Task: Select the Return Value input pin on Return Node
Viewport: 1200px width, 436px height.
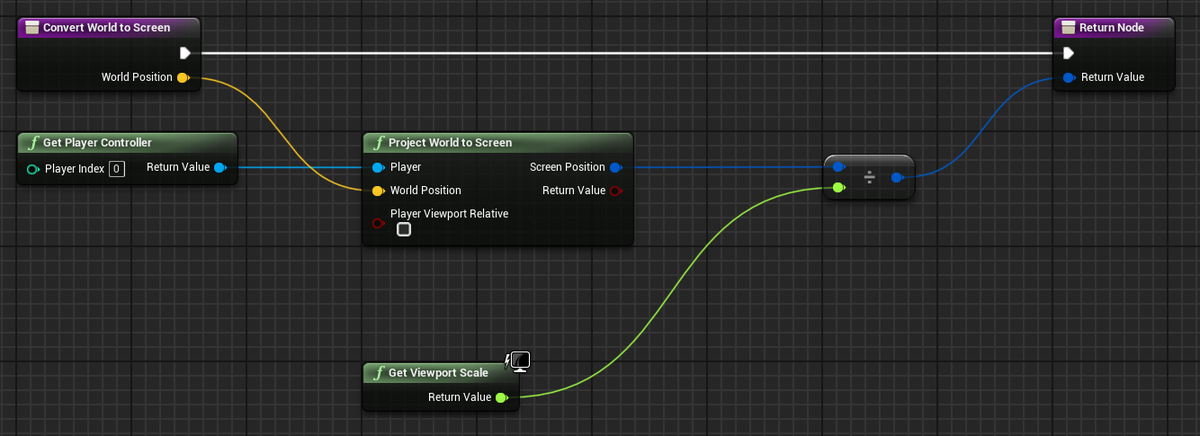Action: pos(1069,77)
